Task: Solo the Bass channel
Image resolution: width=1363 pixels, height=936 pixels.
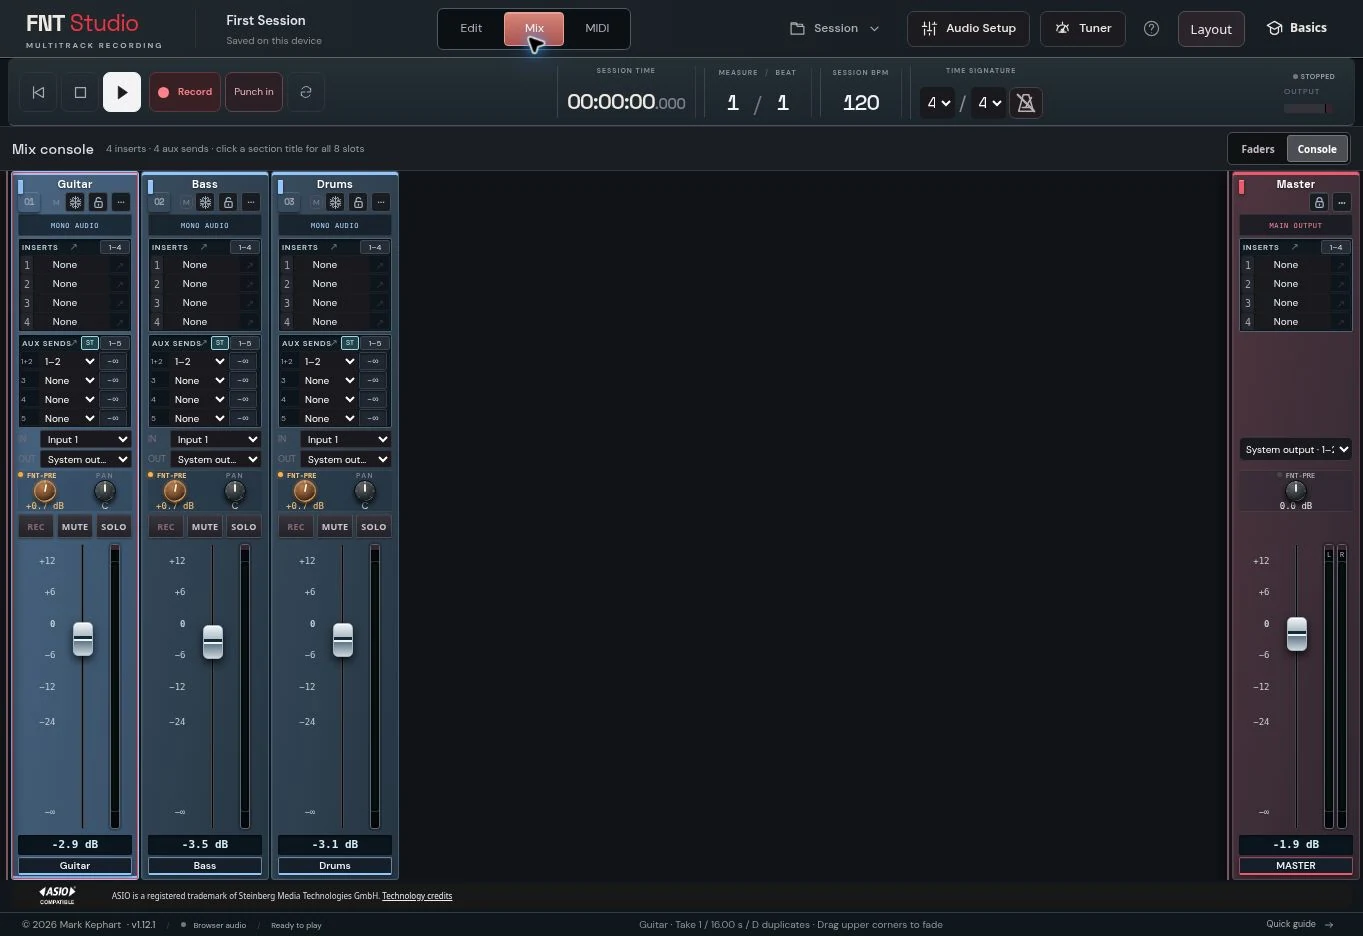Action: [244, 527]
